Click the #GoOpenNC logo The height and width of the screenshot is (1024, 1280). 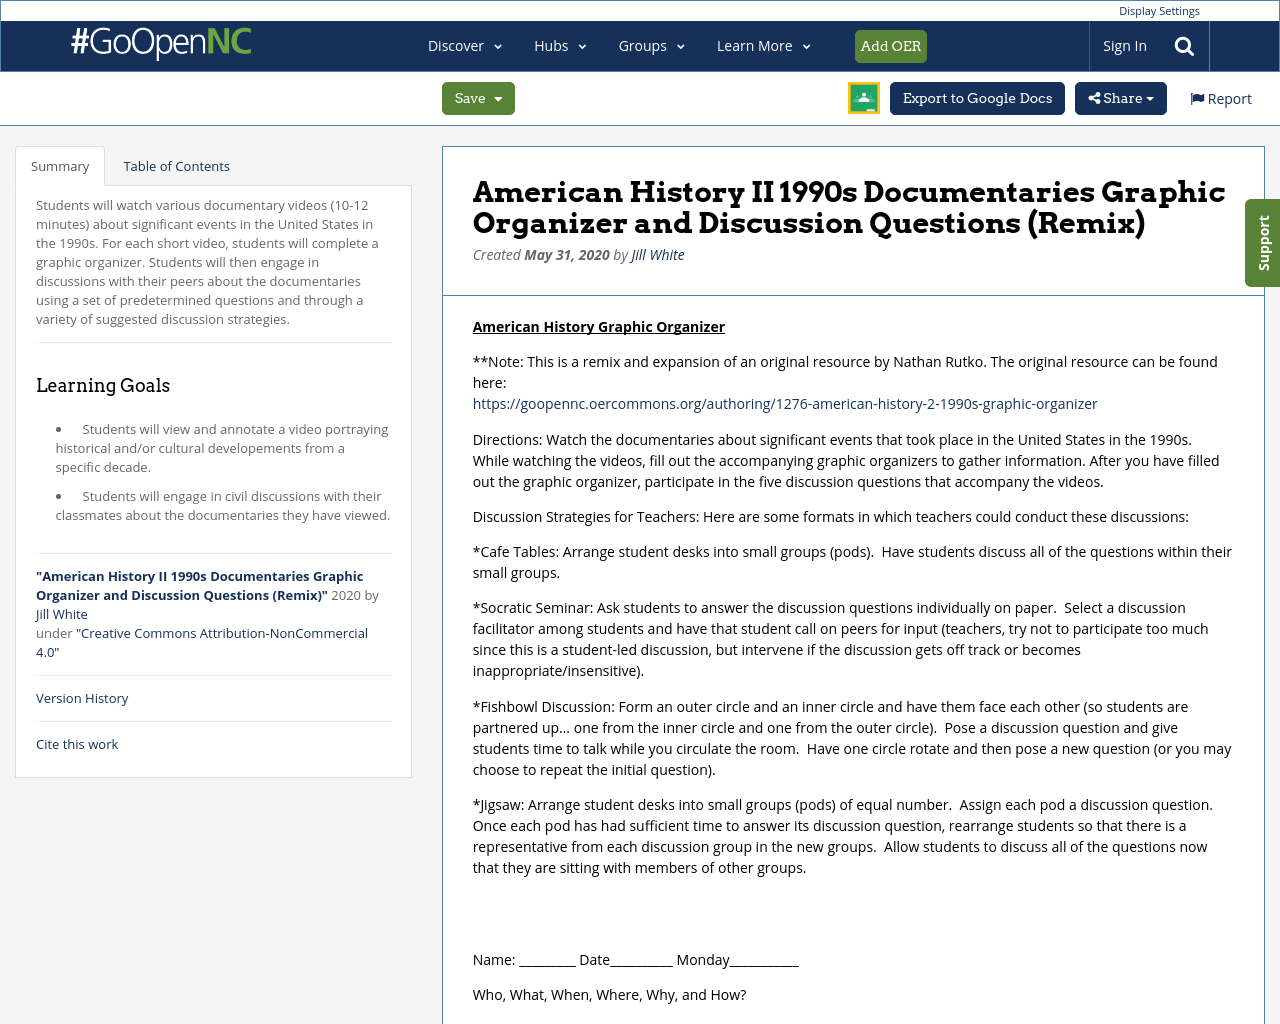pyautogui.click(x=160, y=44)
